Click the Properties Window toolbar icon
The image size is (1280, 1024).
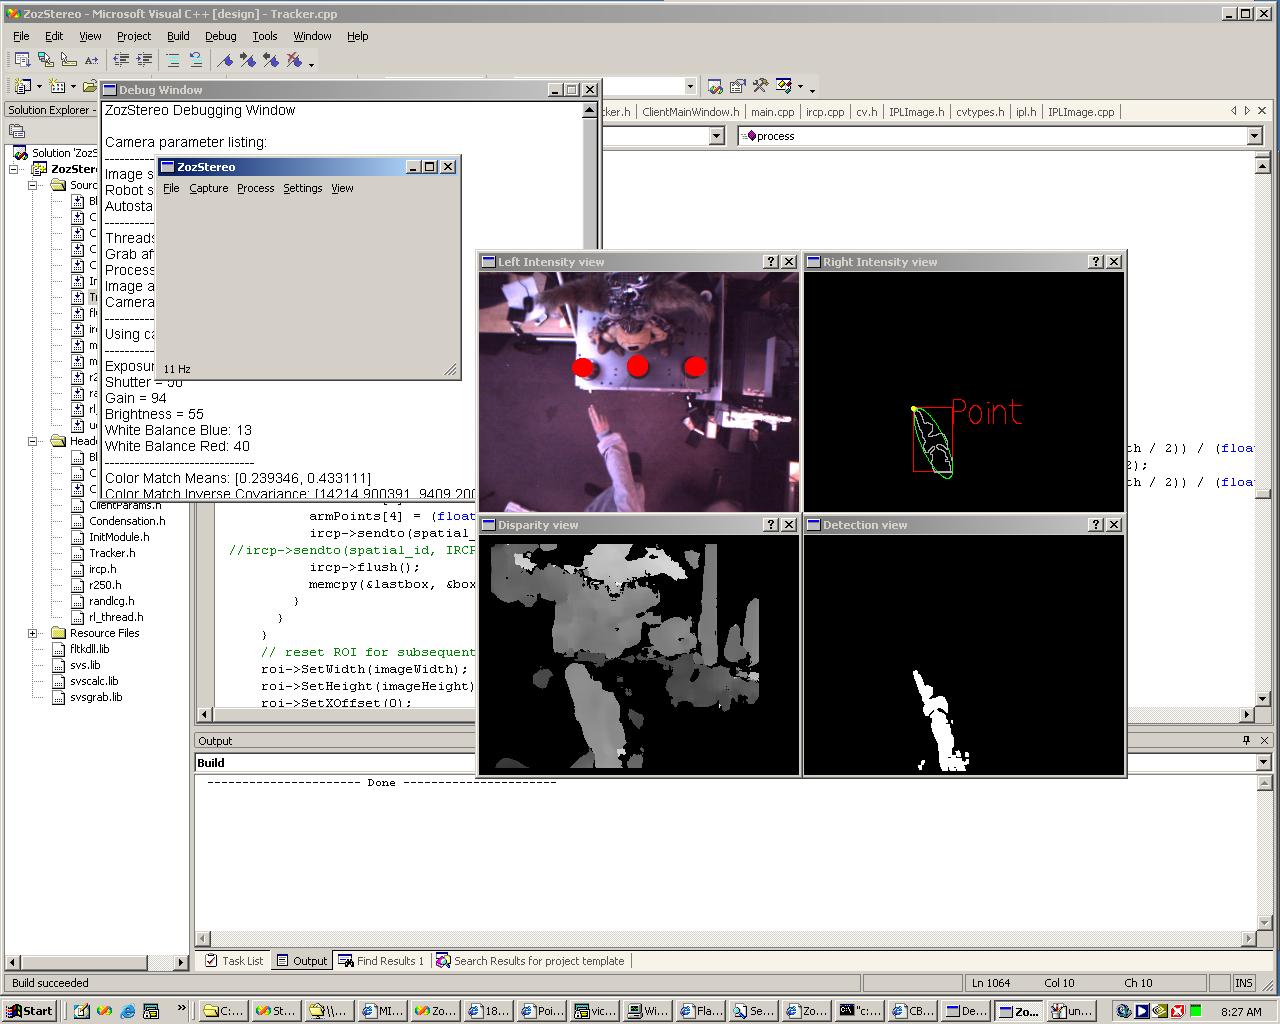(x=737, y=86)
